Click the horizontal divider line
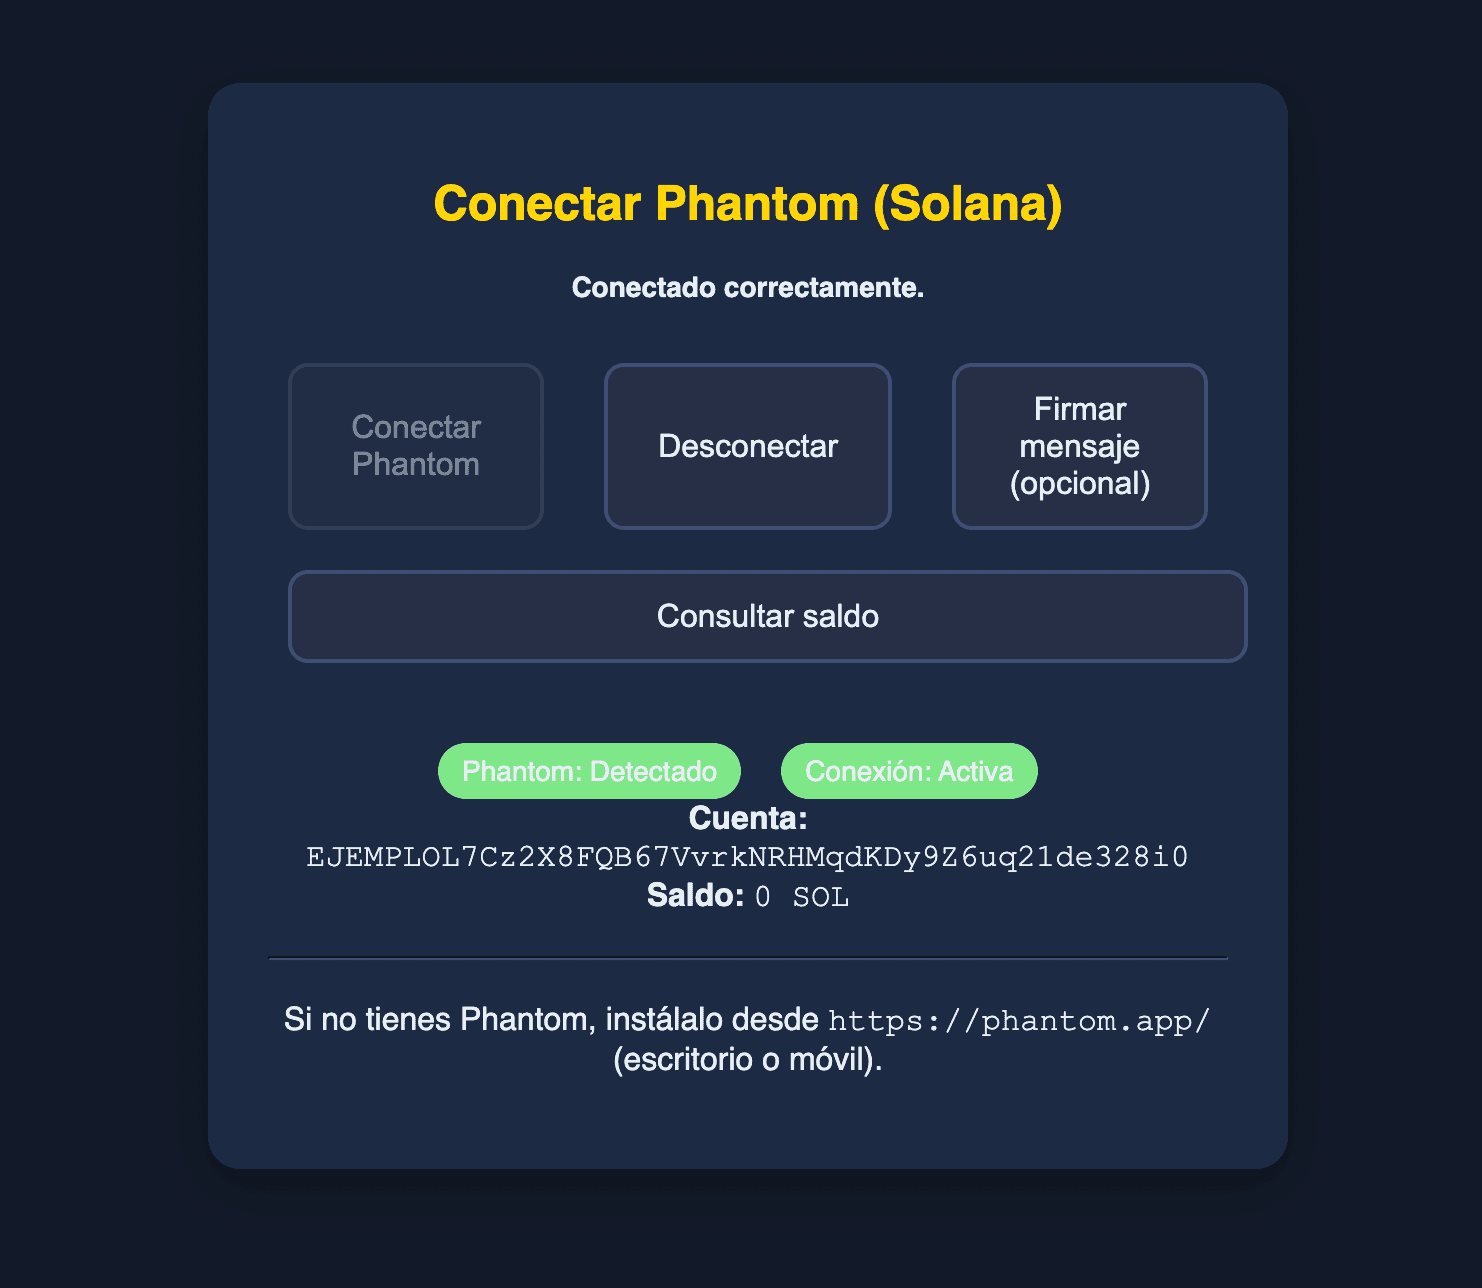Viewport: 1482px width, 1288px height. click(747, 958)
